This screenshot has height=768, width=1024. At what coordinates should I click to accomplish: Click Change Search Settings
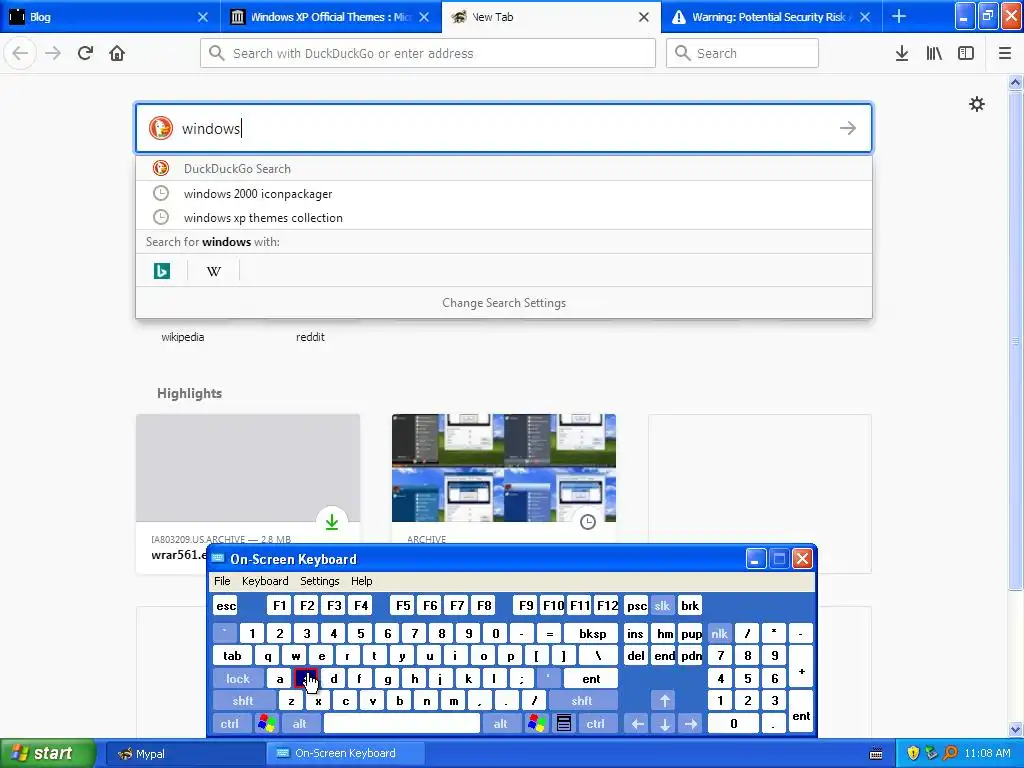coord(504,302)
